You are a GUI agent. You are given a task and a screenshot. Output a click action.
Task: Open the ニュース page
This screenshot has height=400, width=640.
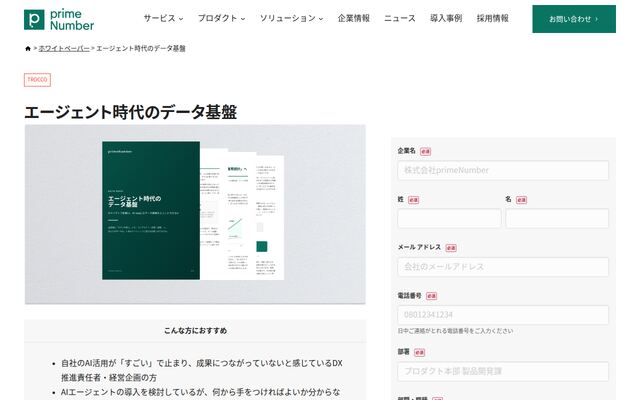(x=400, y=18)
